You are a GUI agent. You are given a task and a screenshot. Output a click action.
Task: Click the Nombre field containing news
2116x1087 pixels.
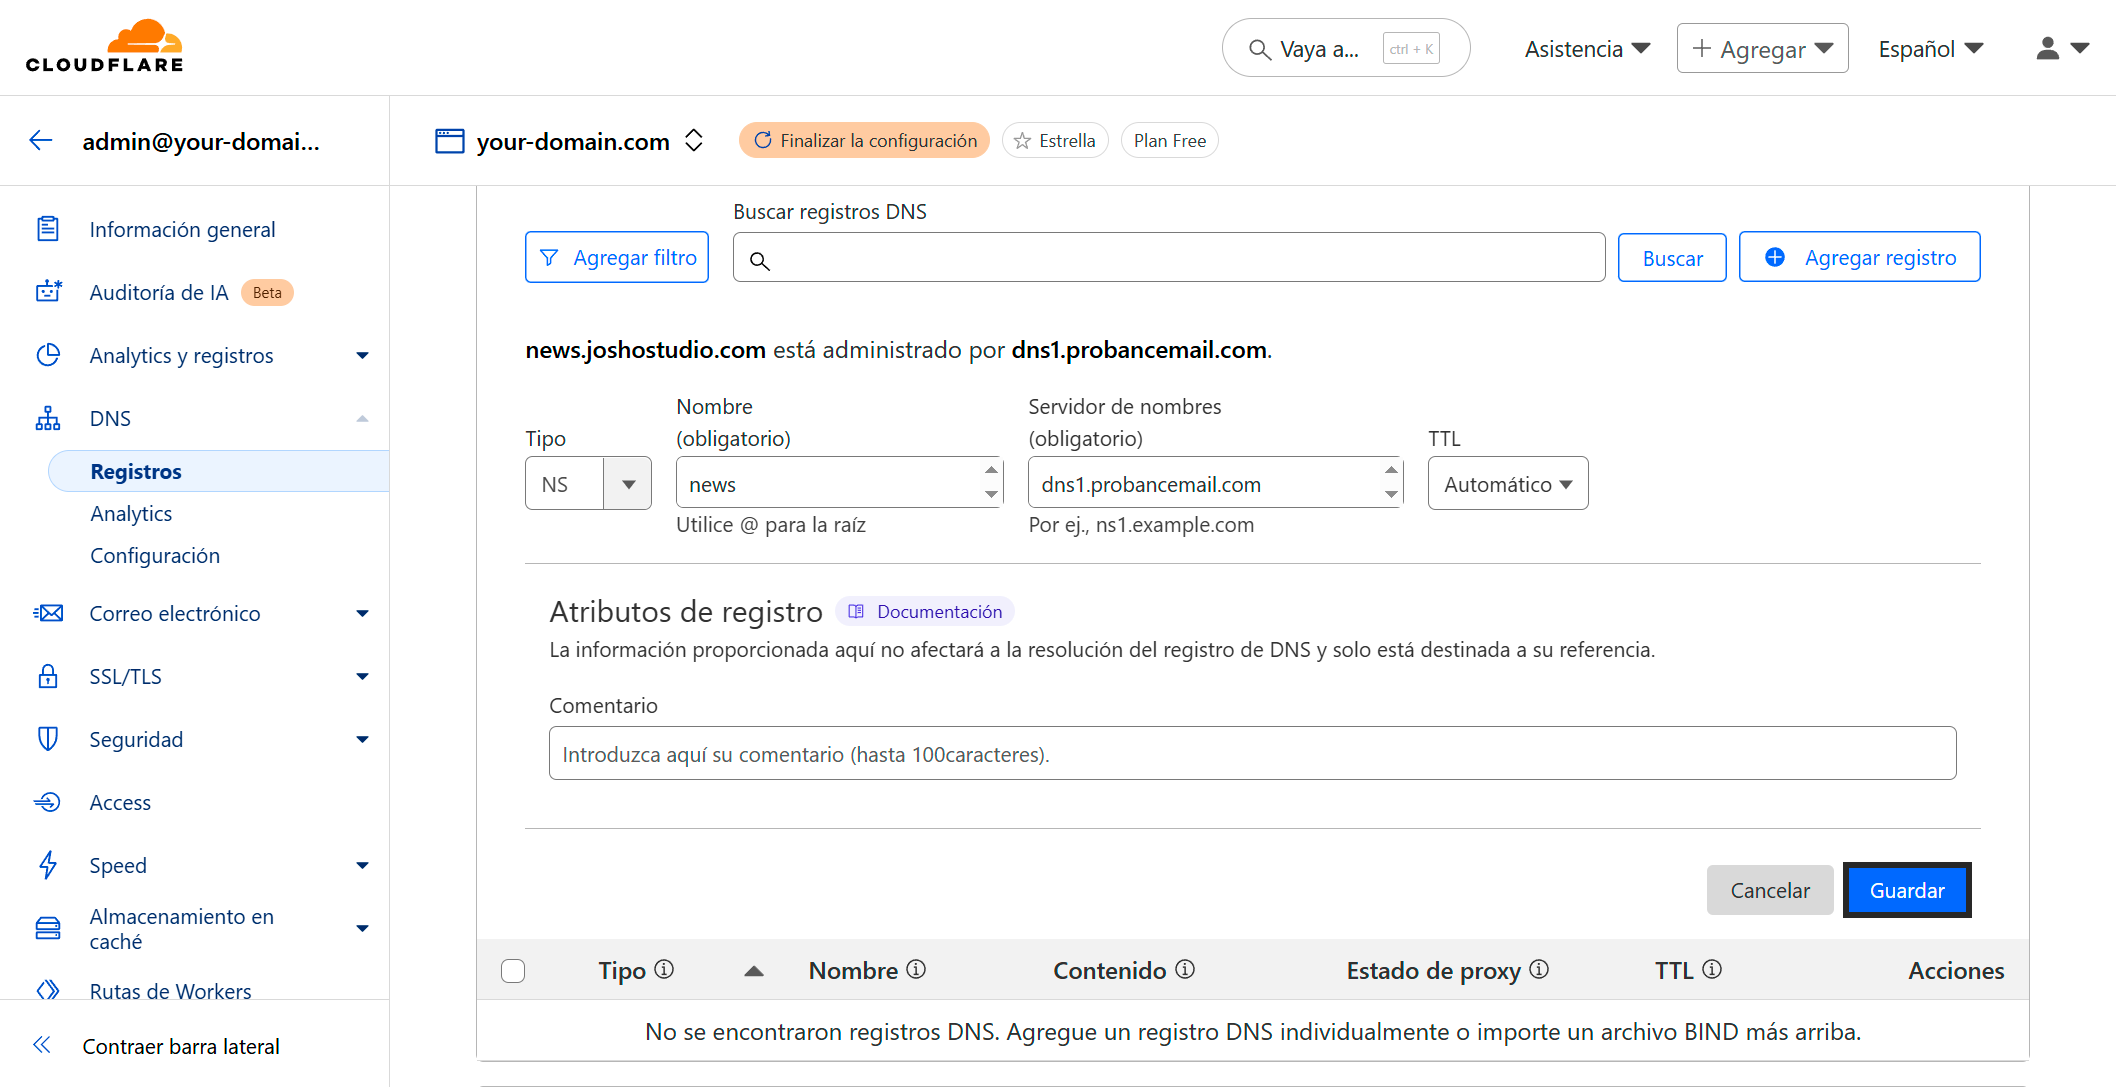tap(839, 483)
